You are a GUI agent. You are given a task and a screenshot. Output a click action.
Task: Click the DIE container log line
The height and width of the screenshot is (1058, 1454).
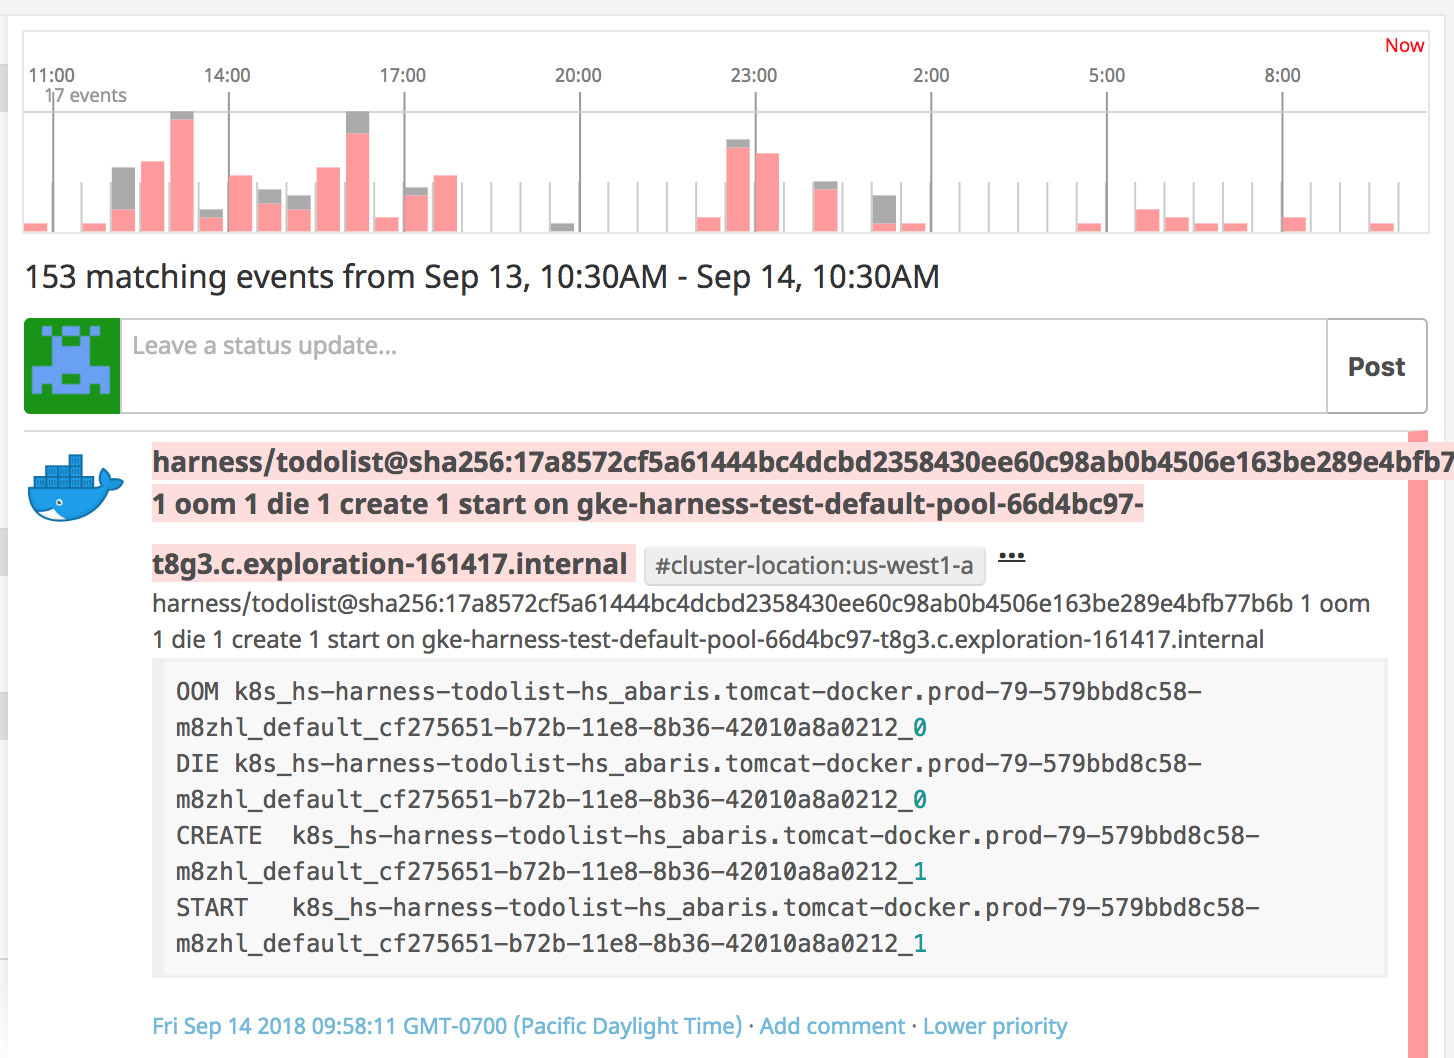(x=689, y=781)
